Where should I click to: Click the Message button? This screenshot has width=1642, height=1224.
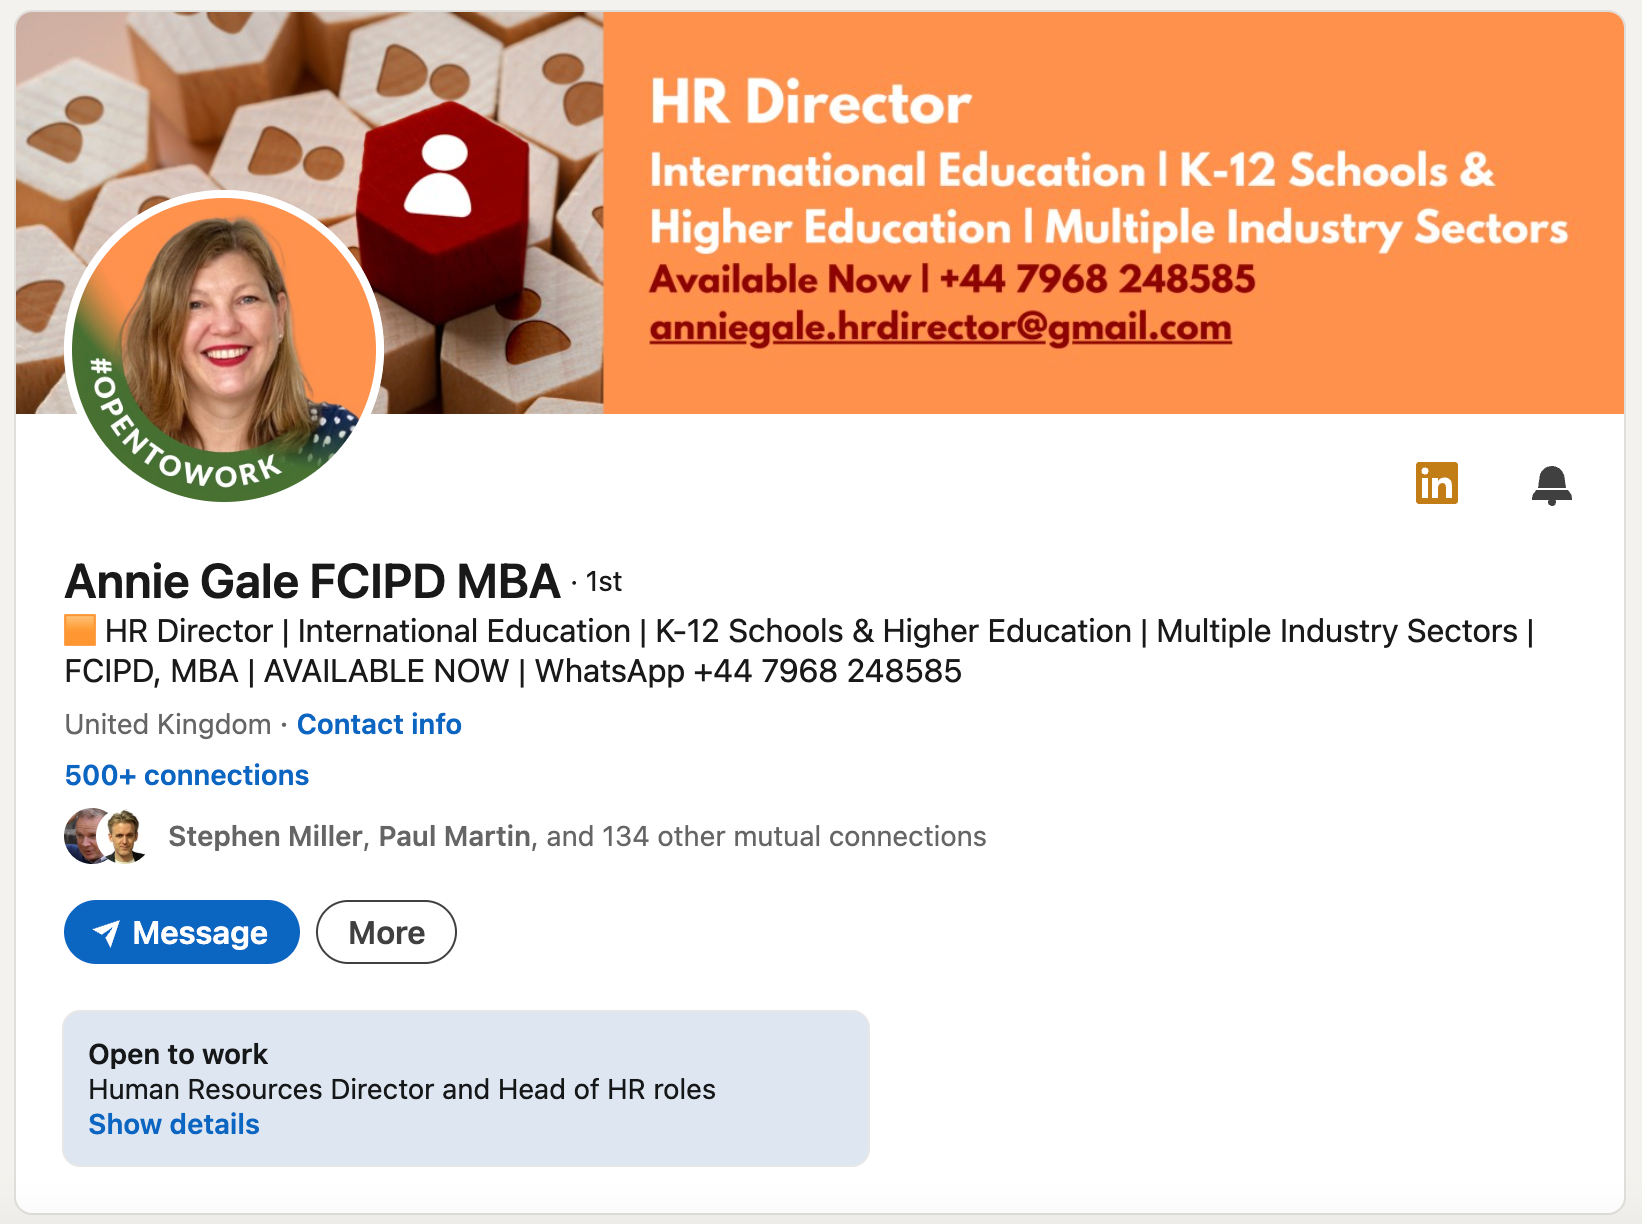tap(182, 933)
